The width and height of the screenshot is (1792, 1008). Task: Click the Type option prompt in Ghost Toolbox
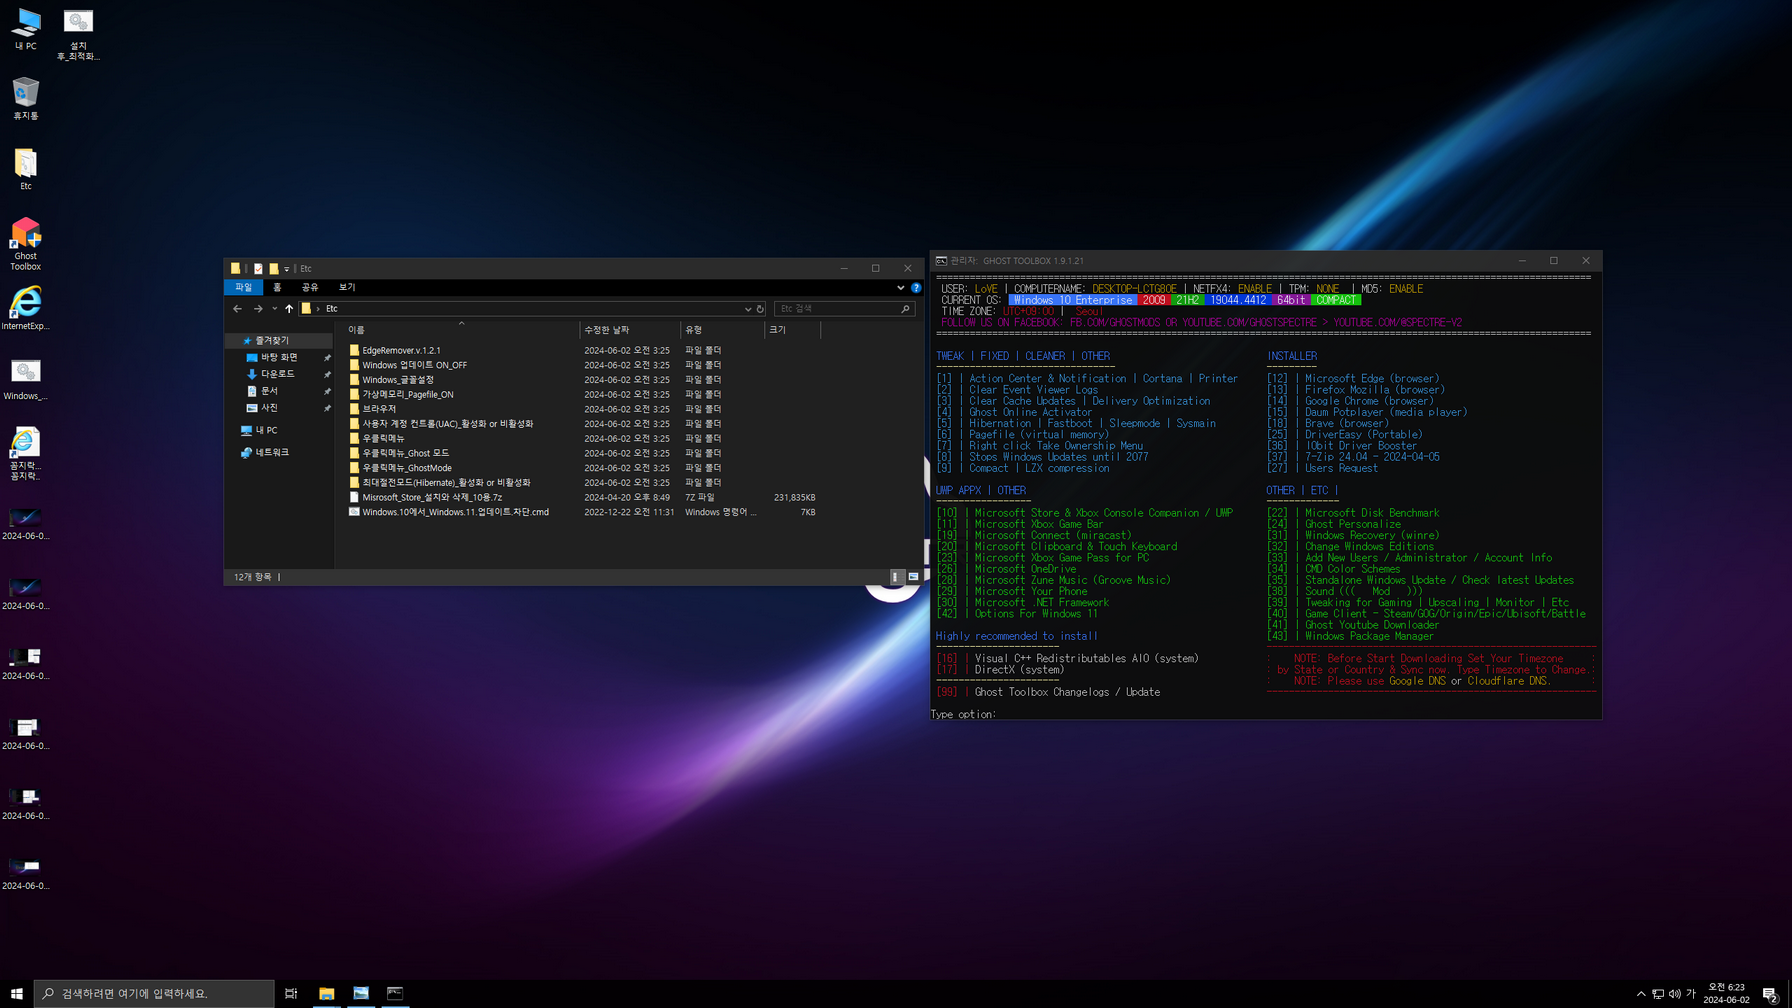point(963,715)
